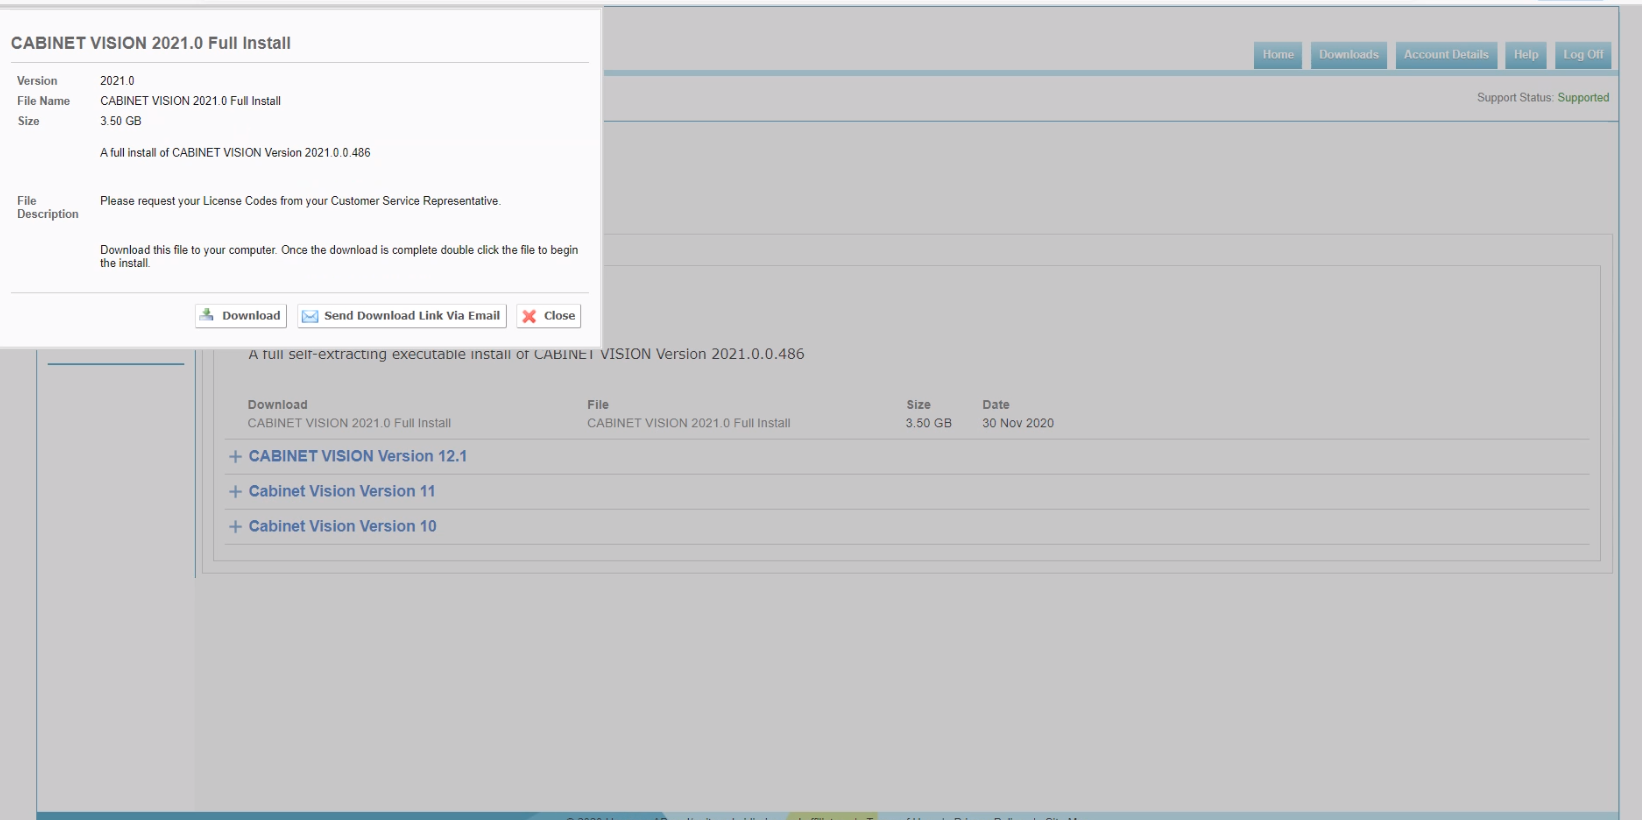This screenshot has width=1642, height=820.
Task: Click the Size column header
Action: [x=918, y=405]
